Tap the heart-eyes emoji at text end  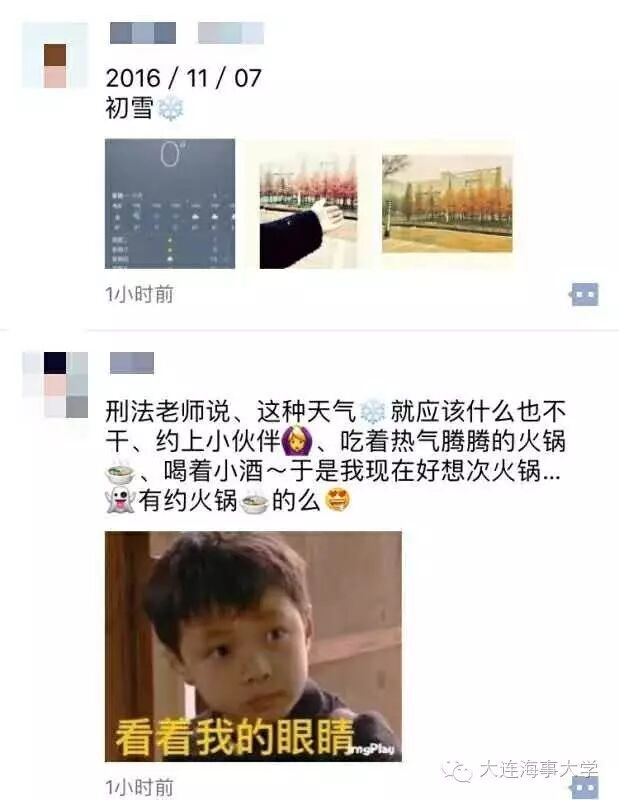(338, 499)
